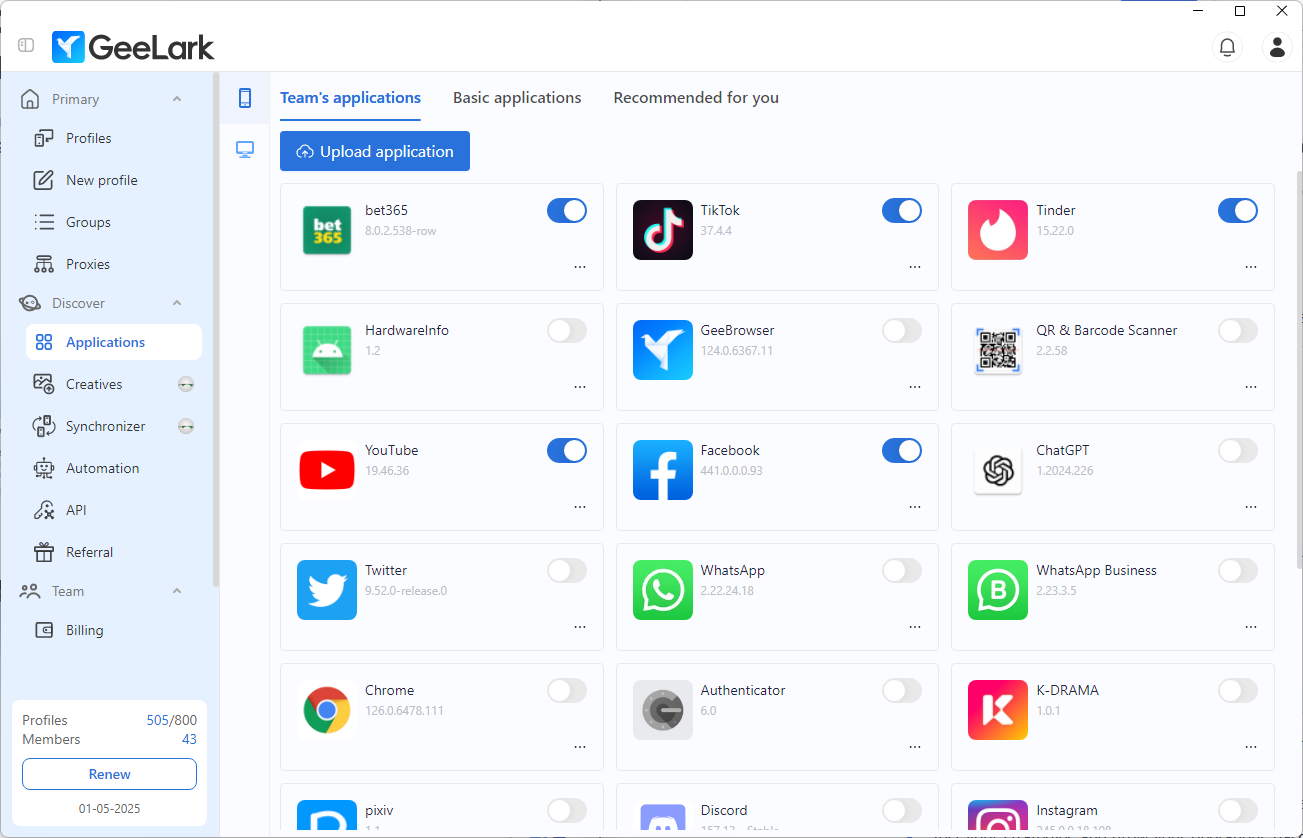
Task: Click the QR & Barcode Scanner icon
Action: 998,350
